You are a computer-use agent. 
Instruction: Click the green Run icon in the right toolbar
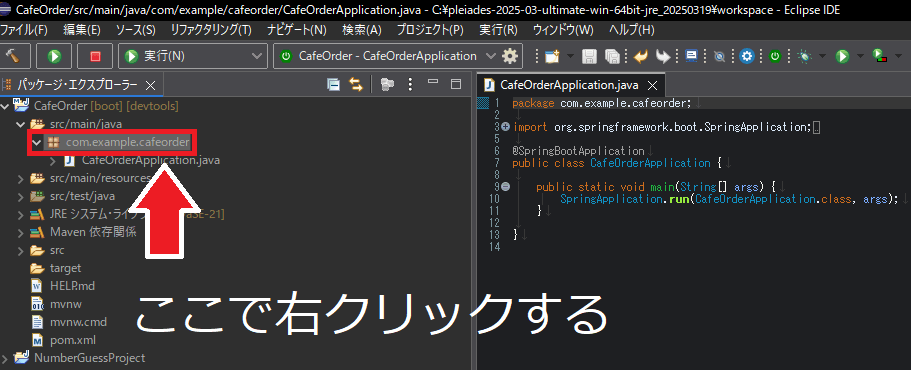coord(842,56)
